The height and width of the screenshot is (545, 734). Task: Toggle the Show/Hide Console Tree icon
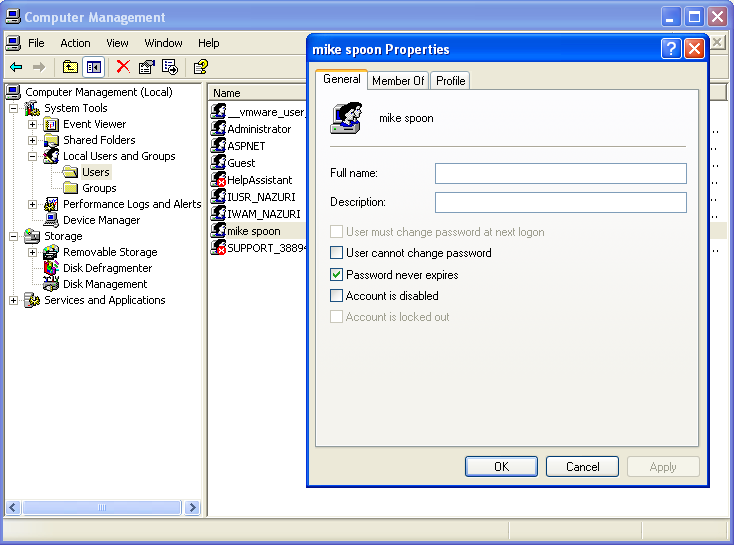click(93, 67)
